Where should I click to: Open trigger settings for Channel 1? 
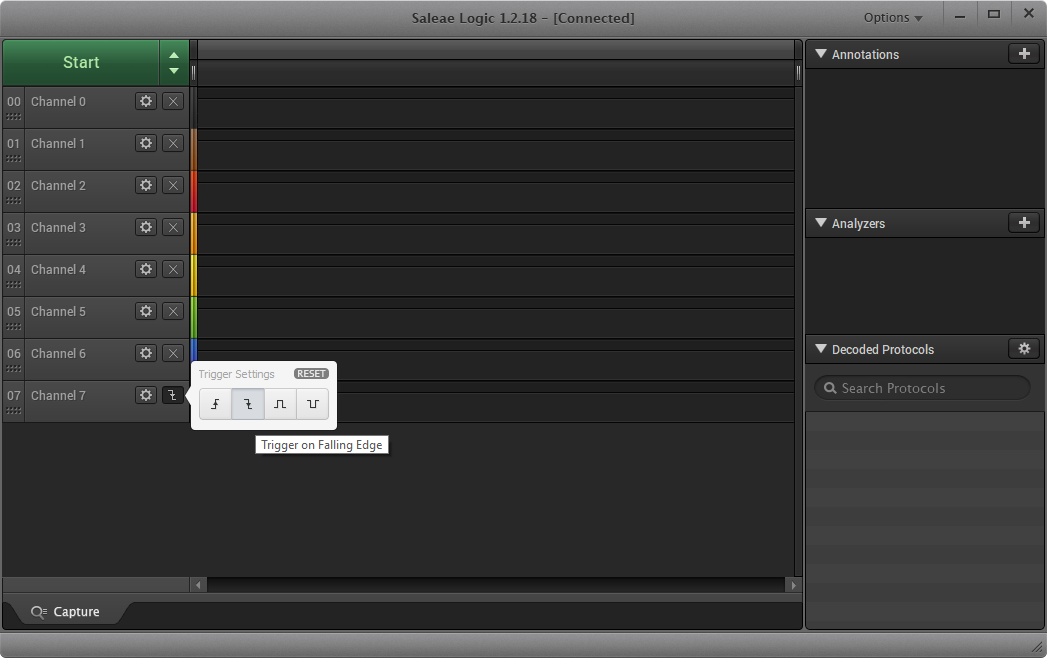coord(173,143)
